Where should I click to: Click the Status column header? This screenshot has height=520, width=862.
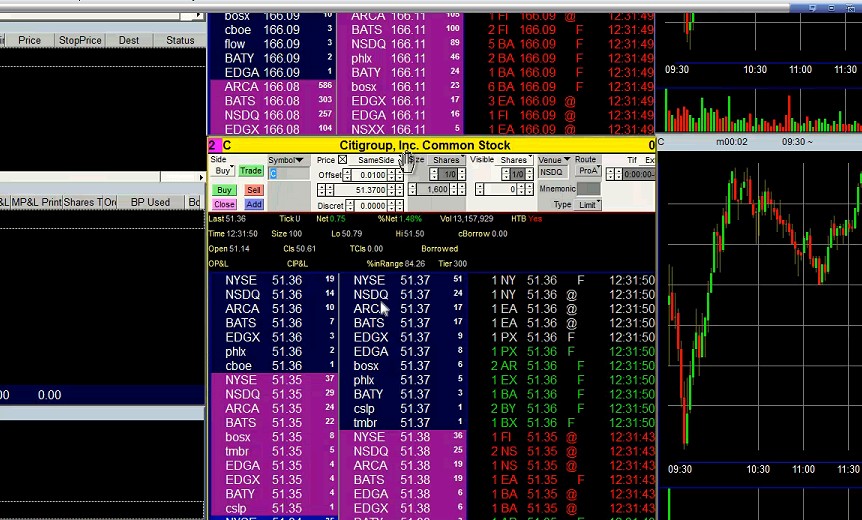180,40
